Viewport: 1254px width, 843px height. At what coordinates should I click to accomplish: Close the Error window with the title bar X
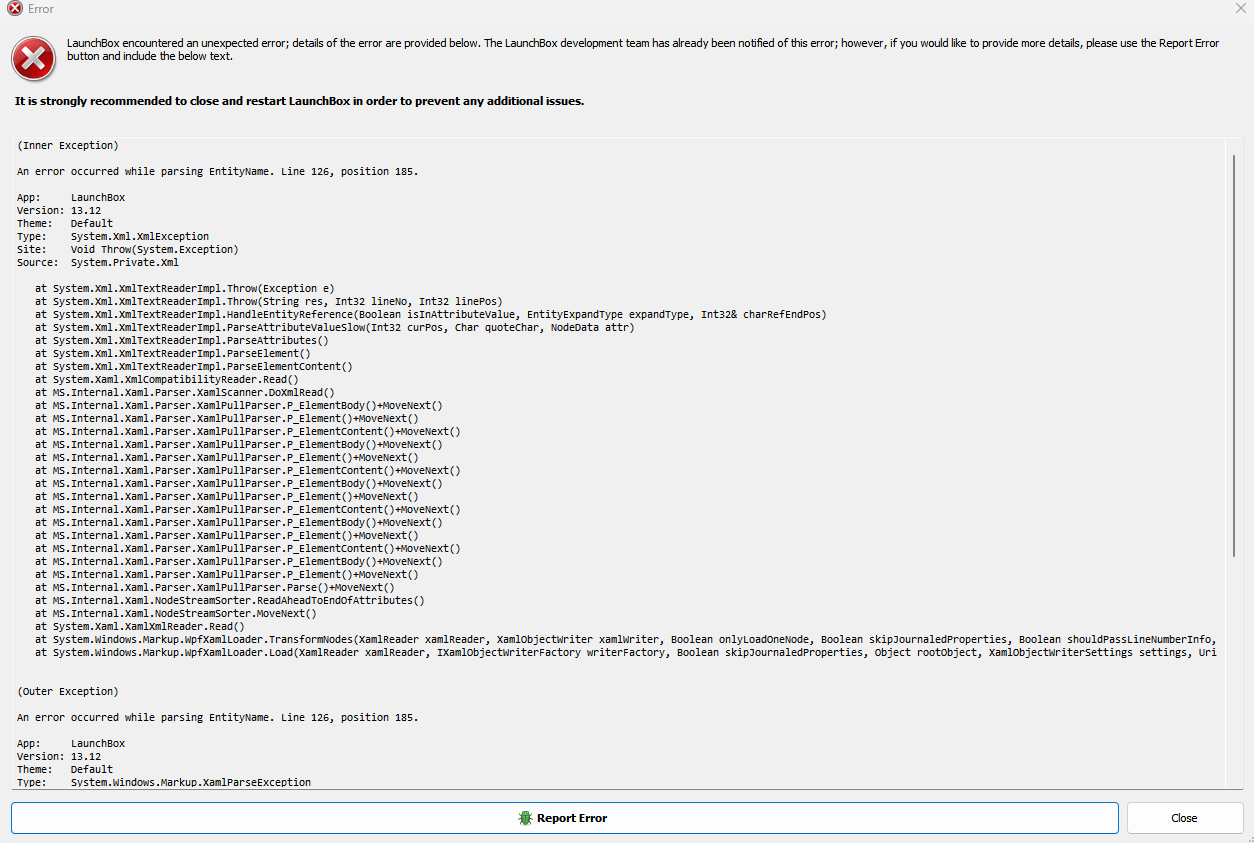point(1241,9)
